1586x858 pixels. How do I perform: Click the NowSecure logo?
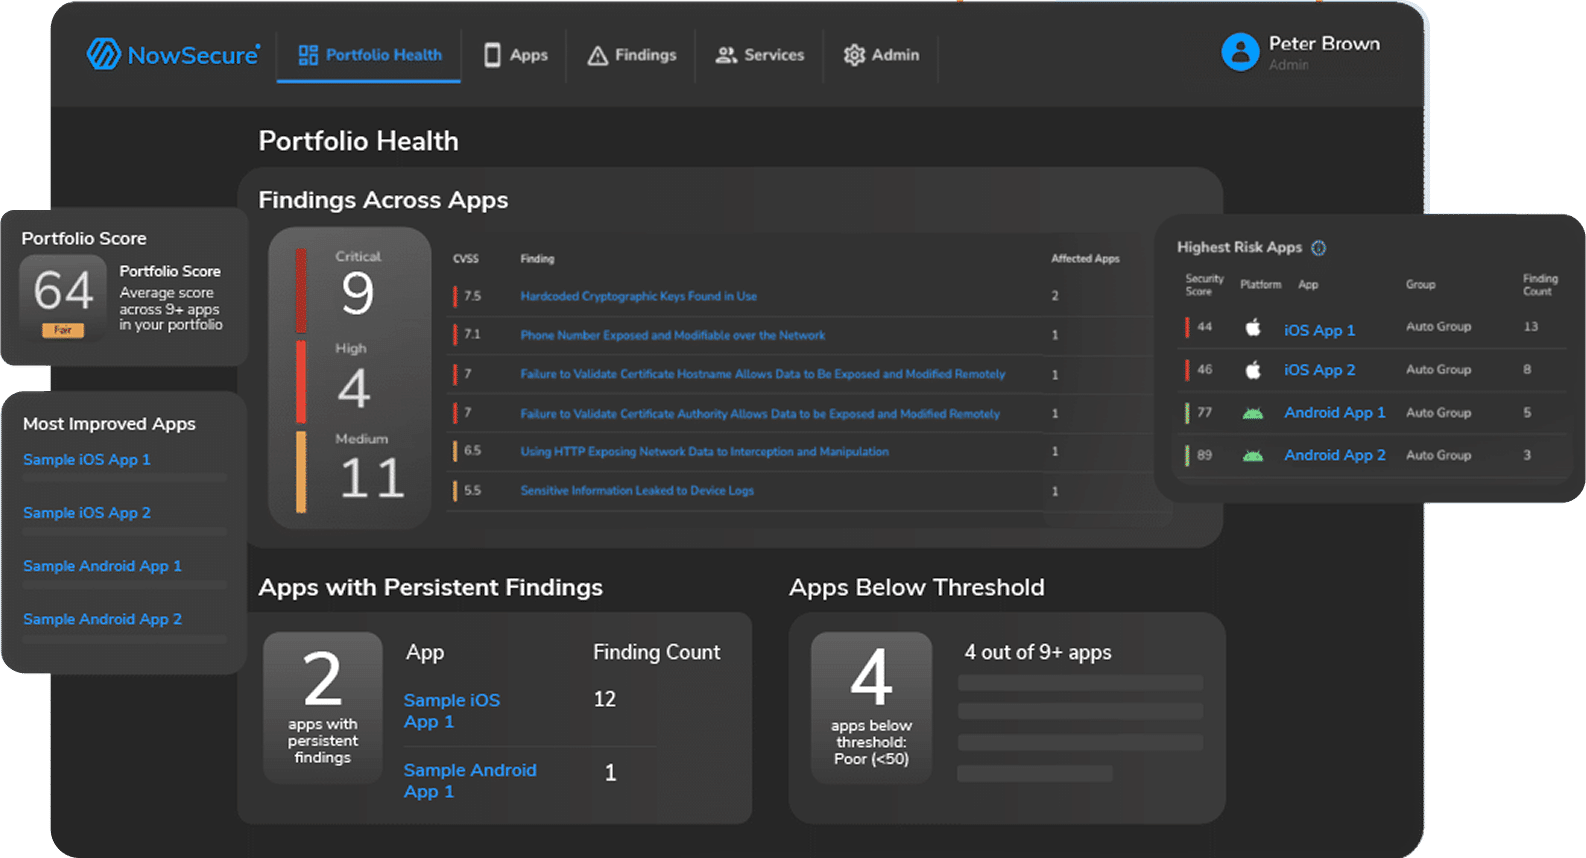[x=173, y=54]
